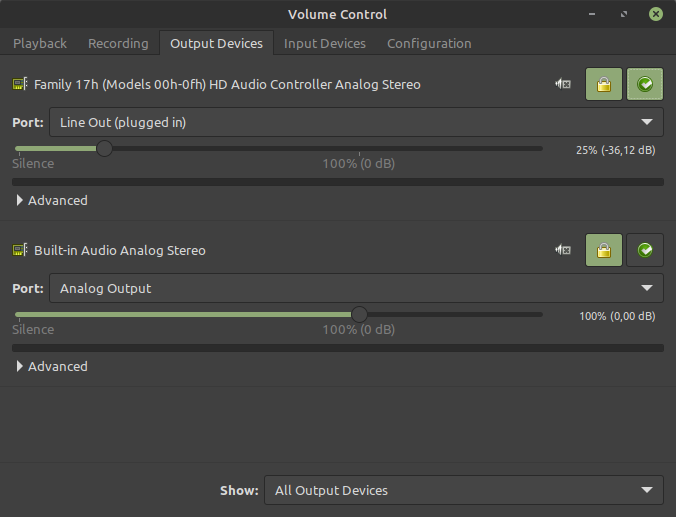This screenshot has width=676, height=517.
Task: Toggle channel lock for Family 17h device
Action: coord(604,85)
